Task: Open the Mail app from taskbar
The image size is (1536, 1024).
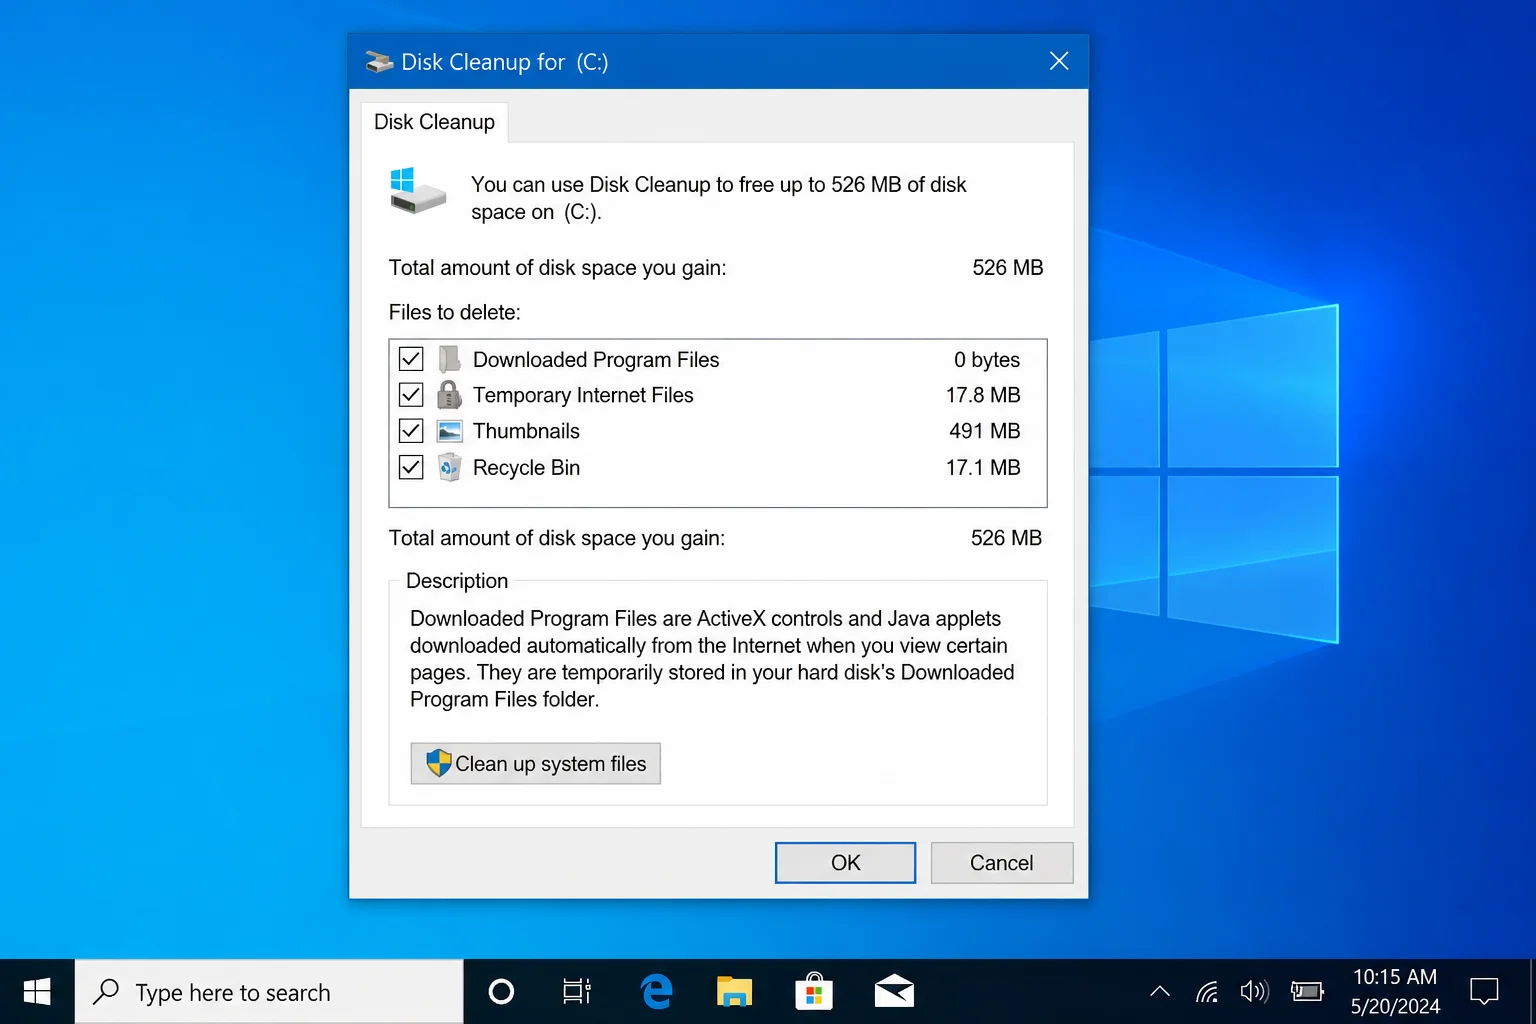Action: [894, 992]
